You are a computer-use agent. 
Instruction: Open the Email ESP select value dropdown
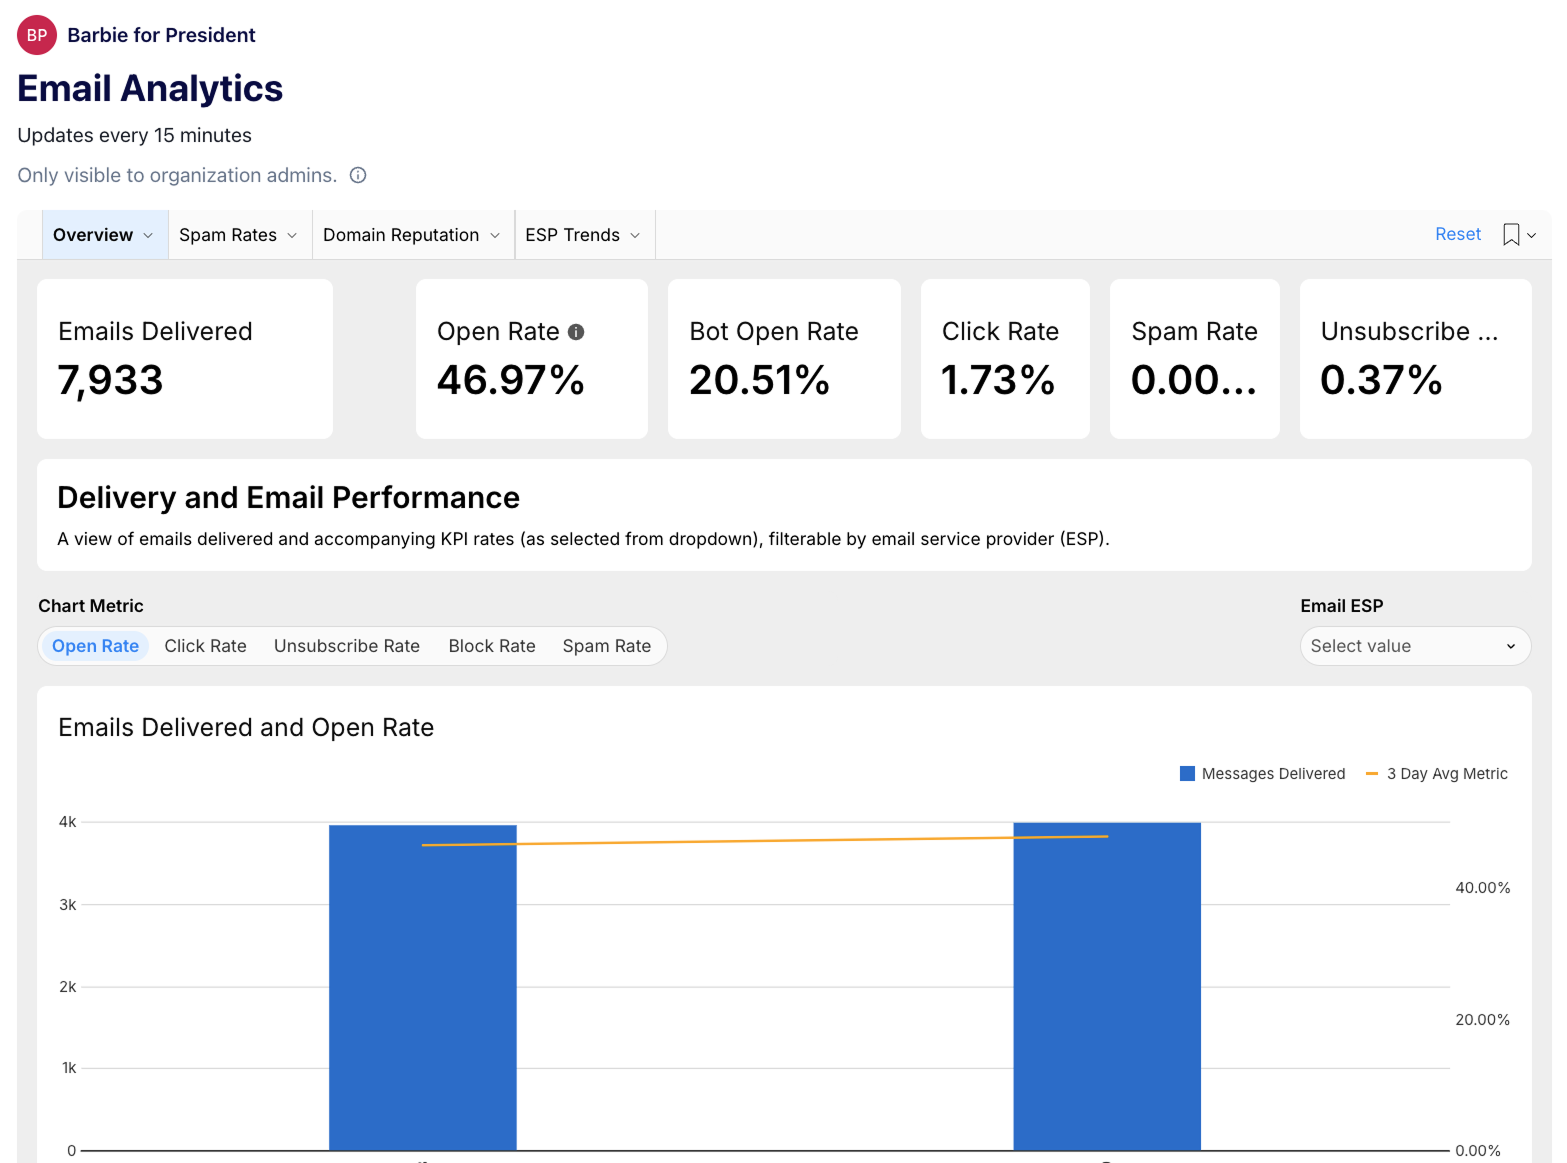(1414, 646)
